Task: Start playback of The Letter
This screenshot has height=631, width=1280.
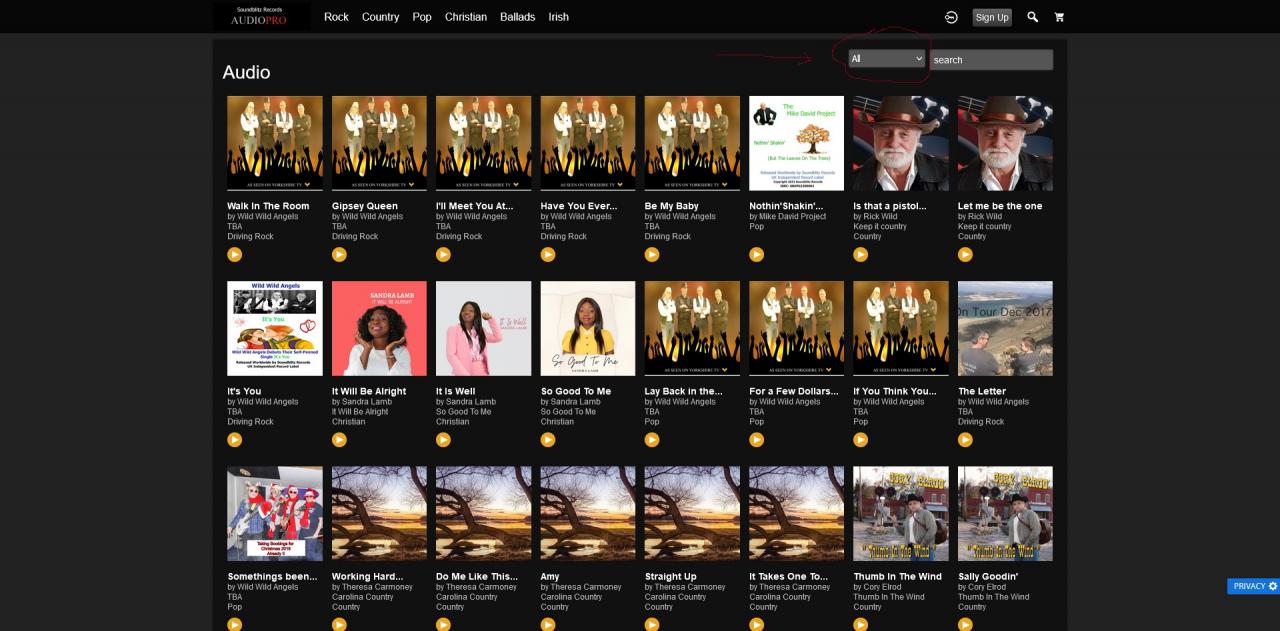Action: [x=965, y=439]
